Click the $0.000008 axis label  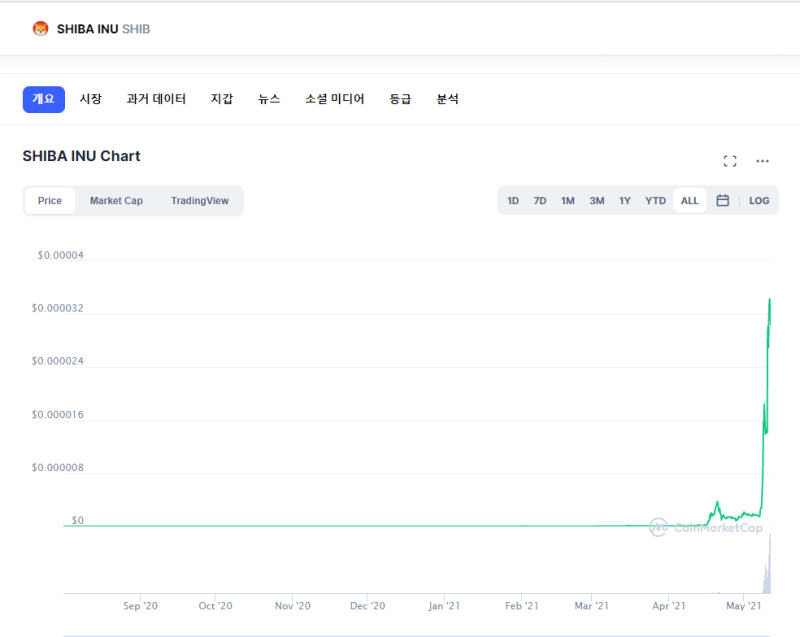[x=57, y=468]
